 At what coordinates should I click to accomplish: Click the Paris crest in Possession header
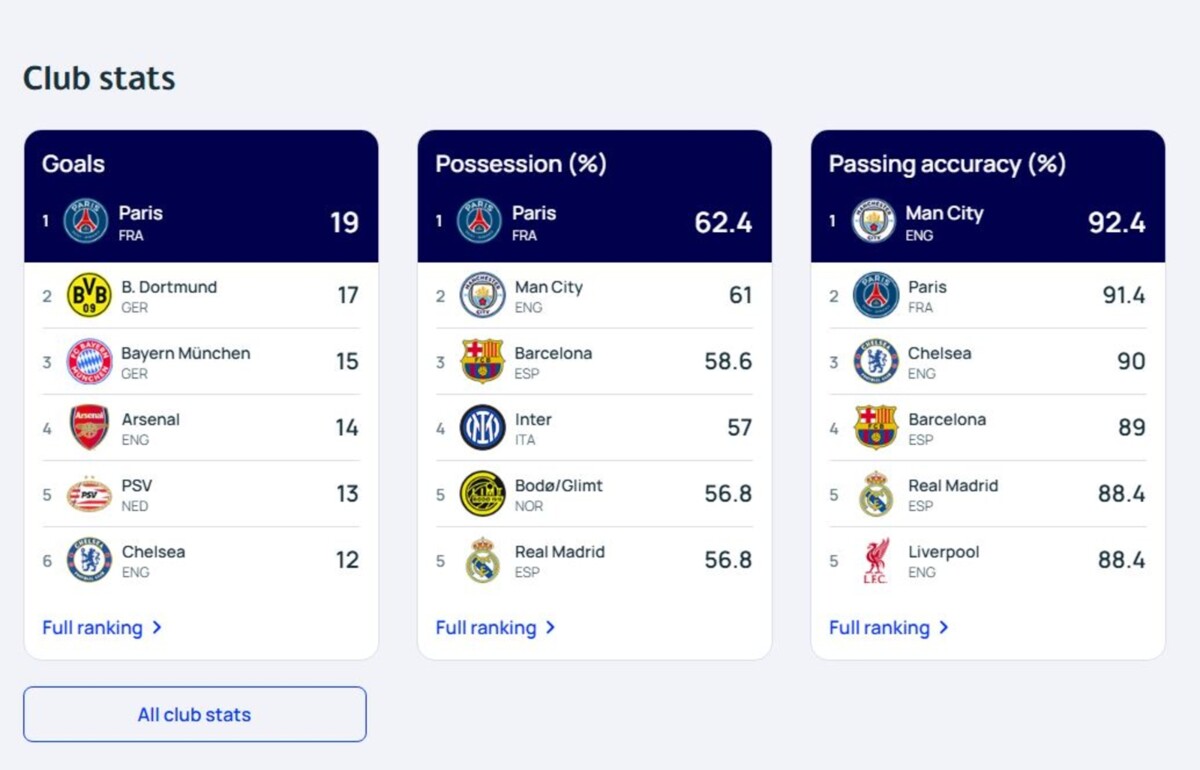[479, 221]
